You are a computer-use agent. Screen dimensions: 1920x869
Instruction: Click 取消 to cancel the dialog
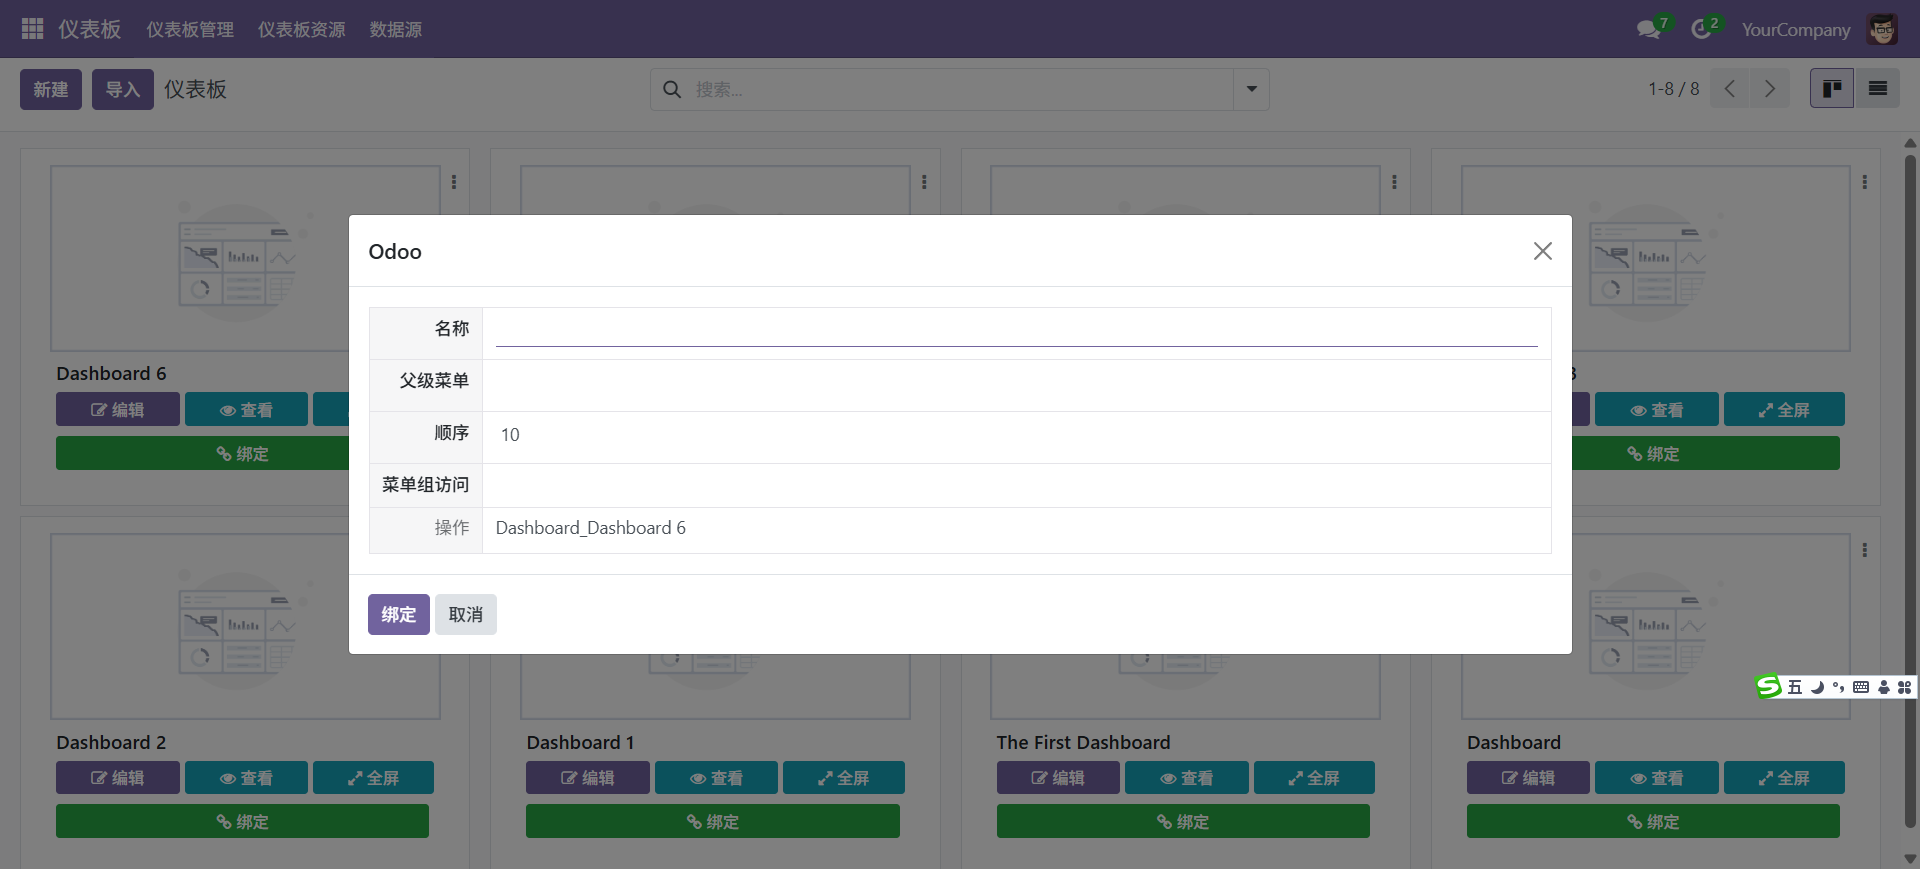[x=465, y=614]
